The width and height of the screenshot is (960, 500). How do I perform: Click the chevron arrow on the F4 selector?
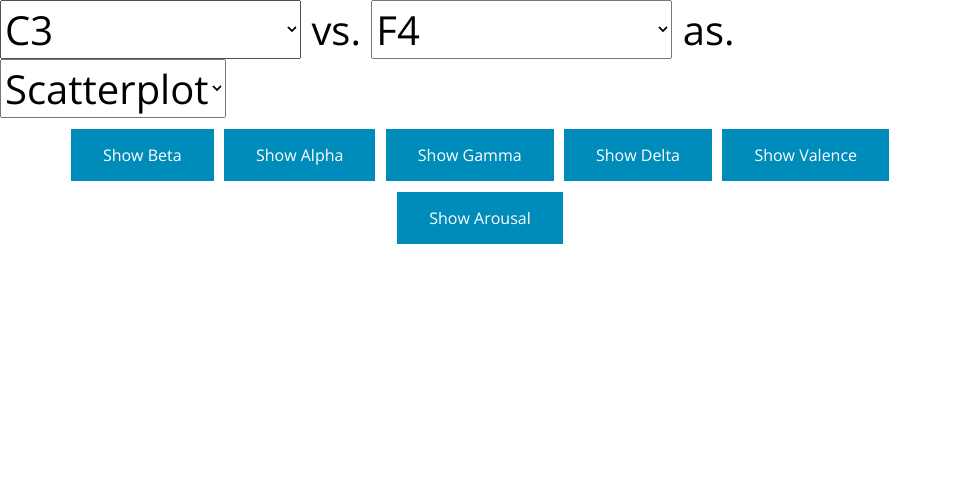click(662, 30)
